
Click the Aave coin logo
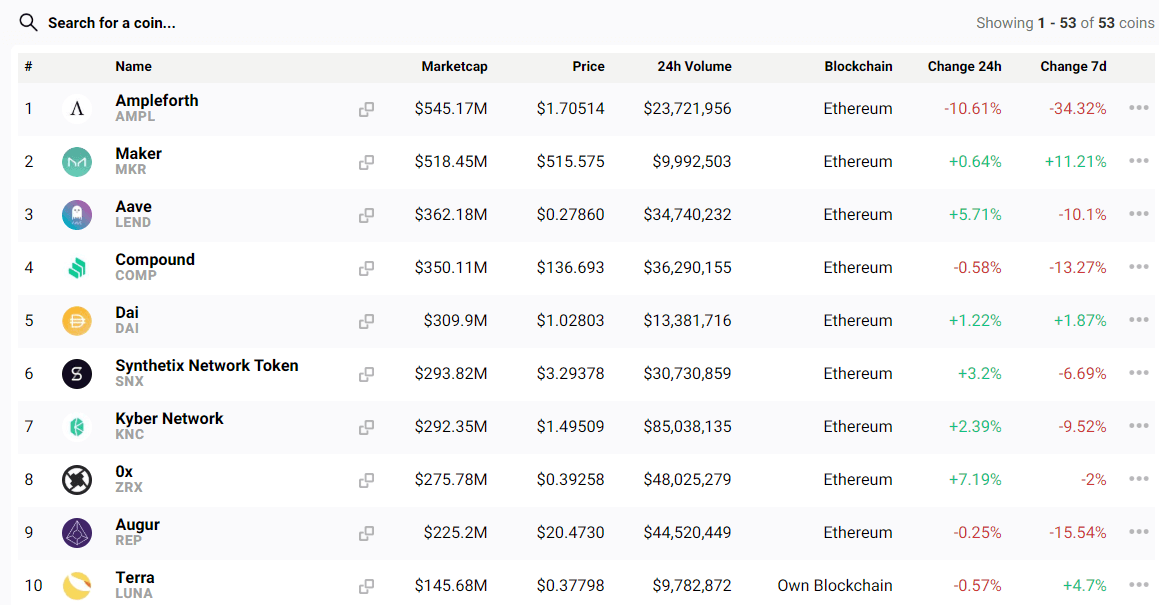click(x=77, y=215)
